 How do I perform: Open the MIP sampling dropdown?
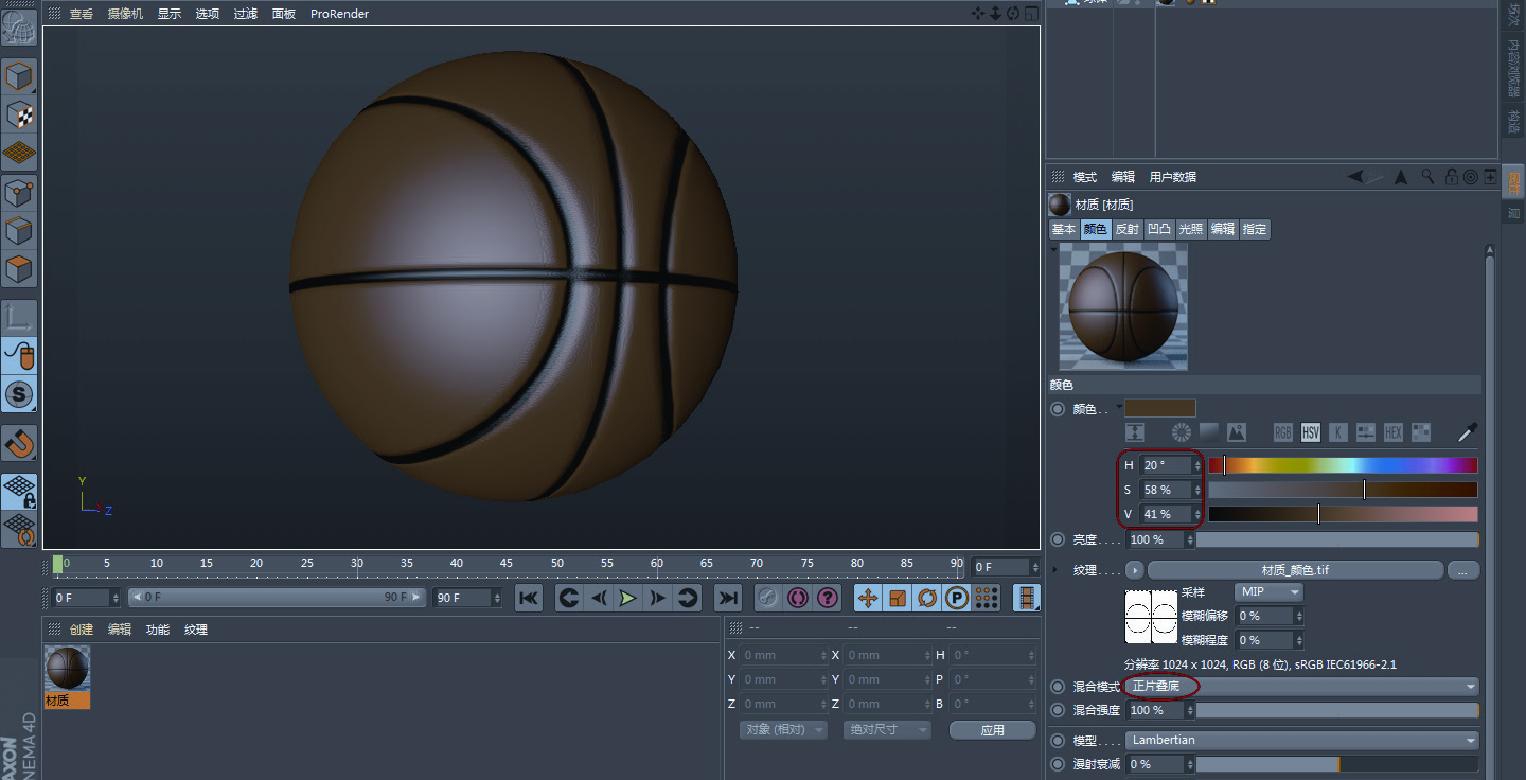pos(1268,592)
